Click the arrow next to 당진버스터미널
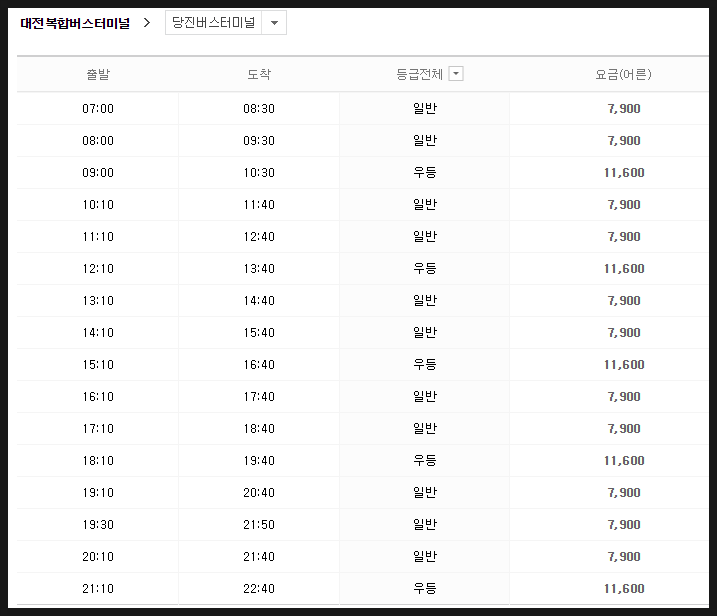 point(274,22)
